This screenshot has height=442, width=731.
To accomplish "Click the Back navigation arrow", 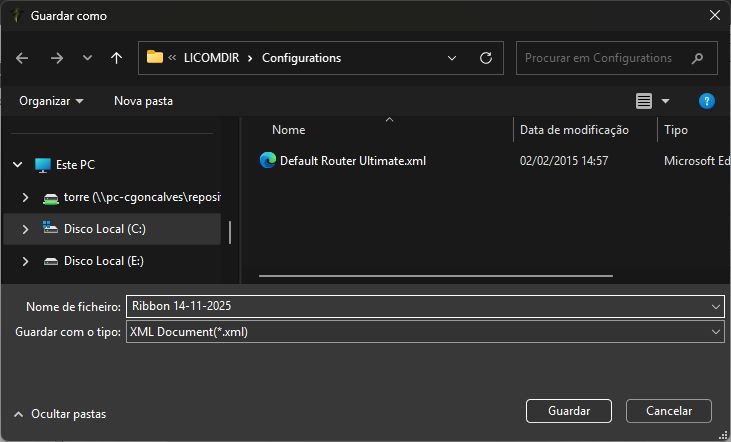I will [23, 58].
